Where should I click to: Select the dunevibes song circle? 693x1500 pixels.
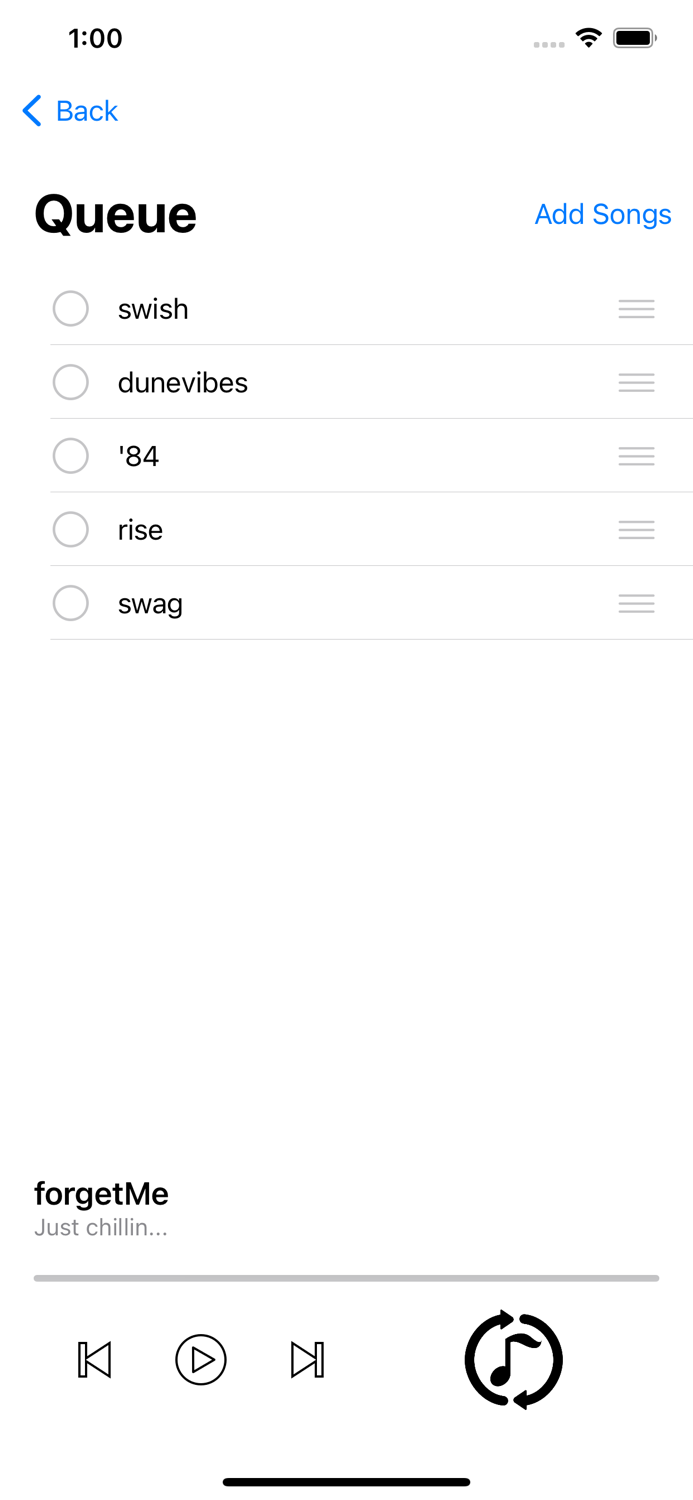71,383
